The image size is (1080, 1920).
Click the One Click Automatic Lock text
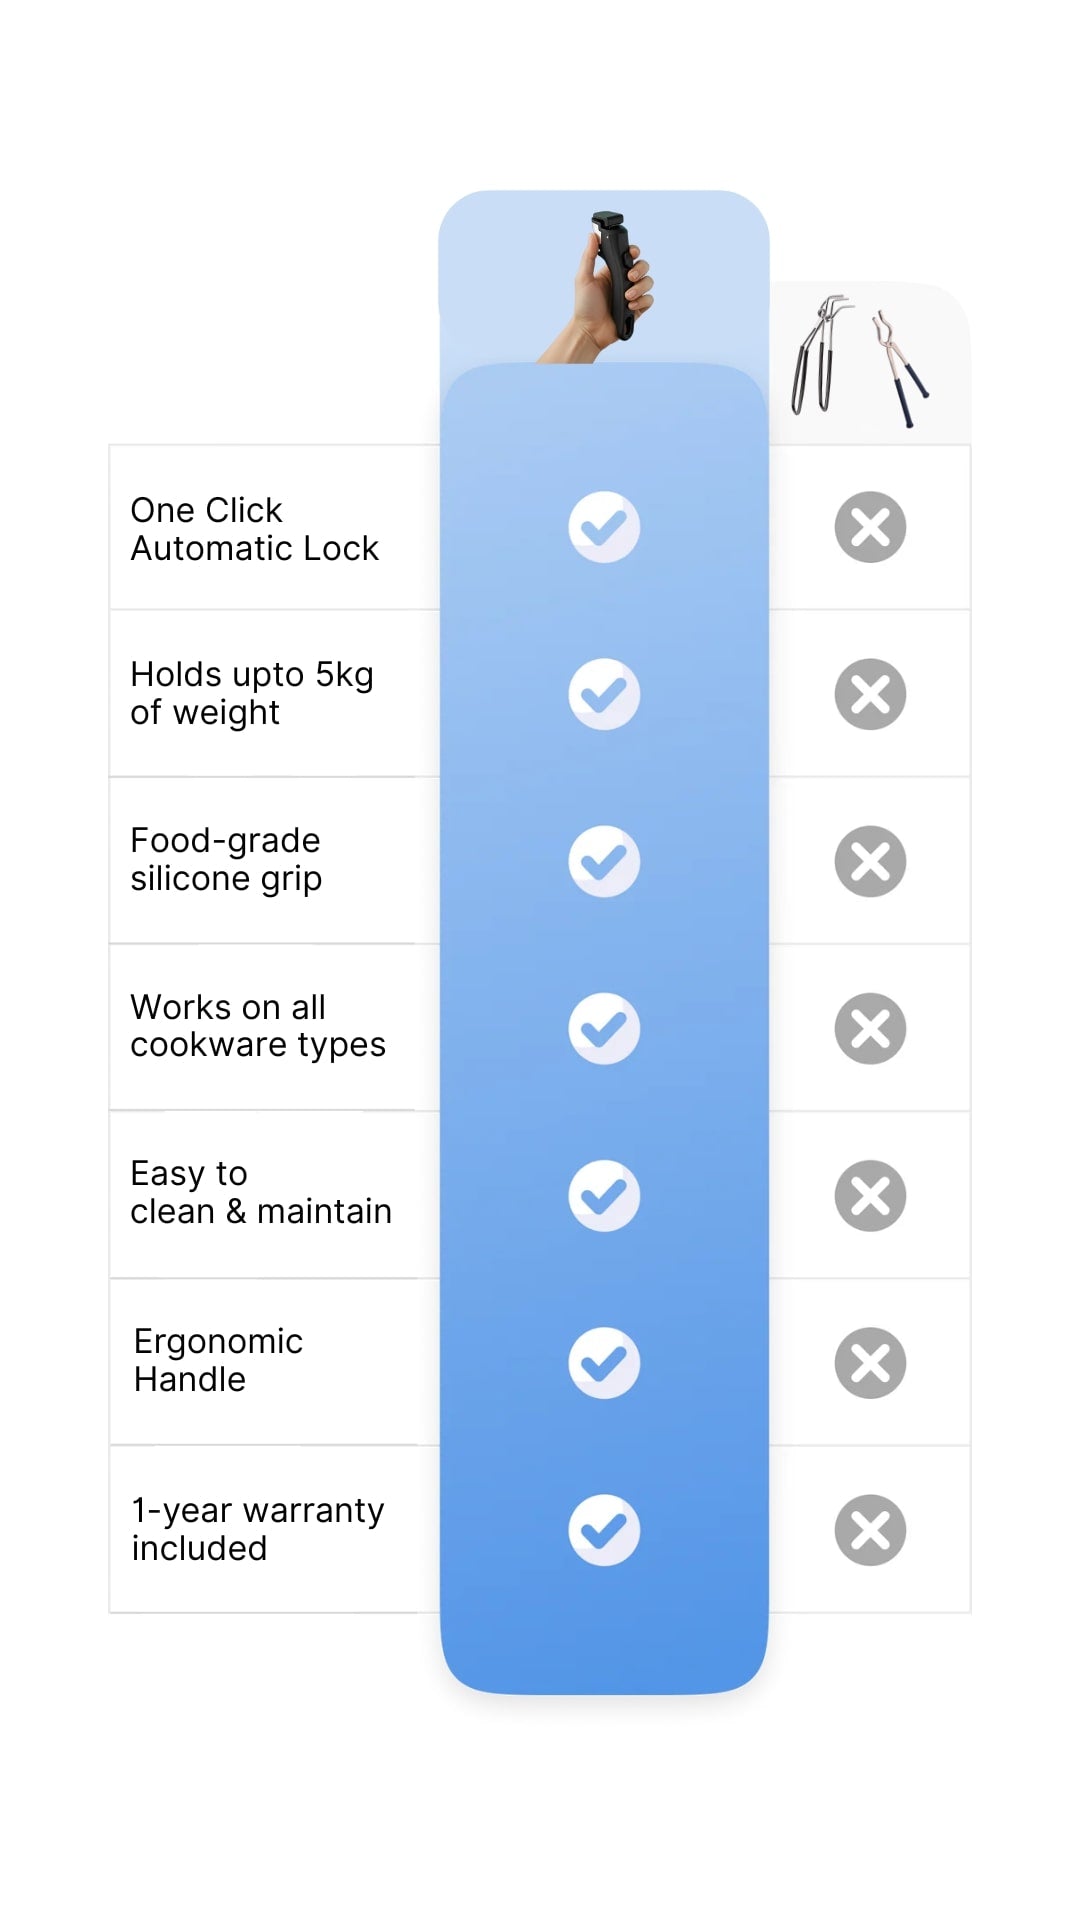pos(255,529)
